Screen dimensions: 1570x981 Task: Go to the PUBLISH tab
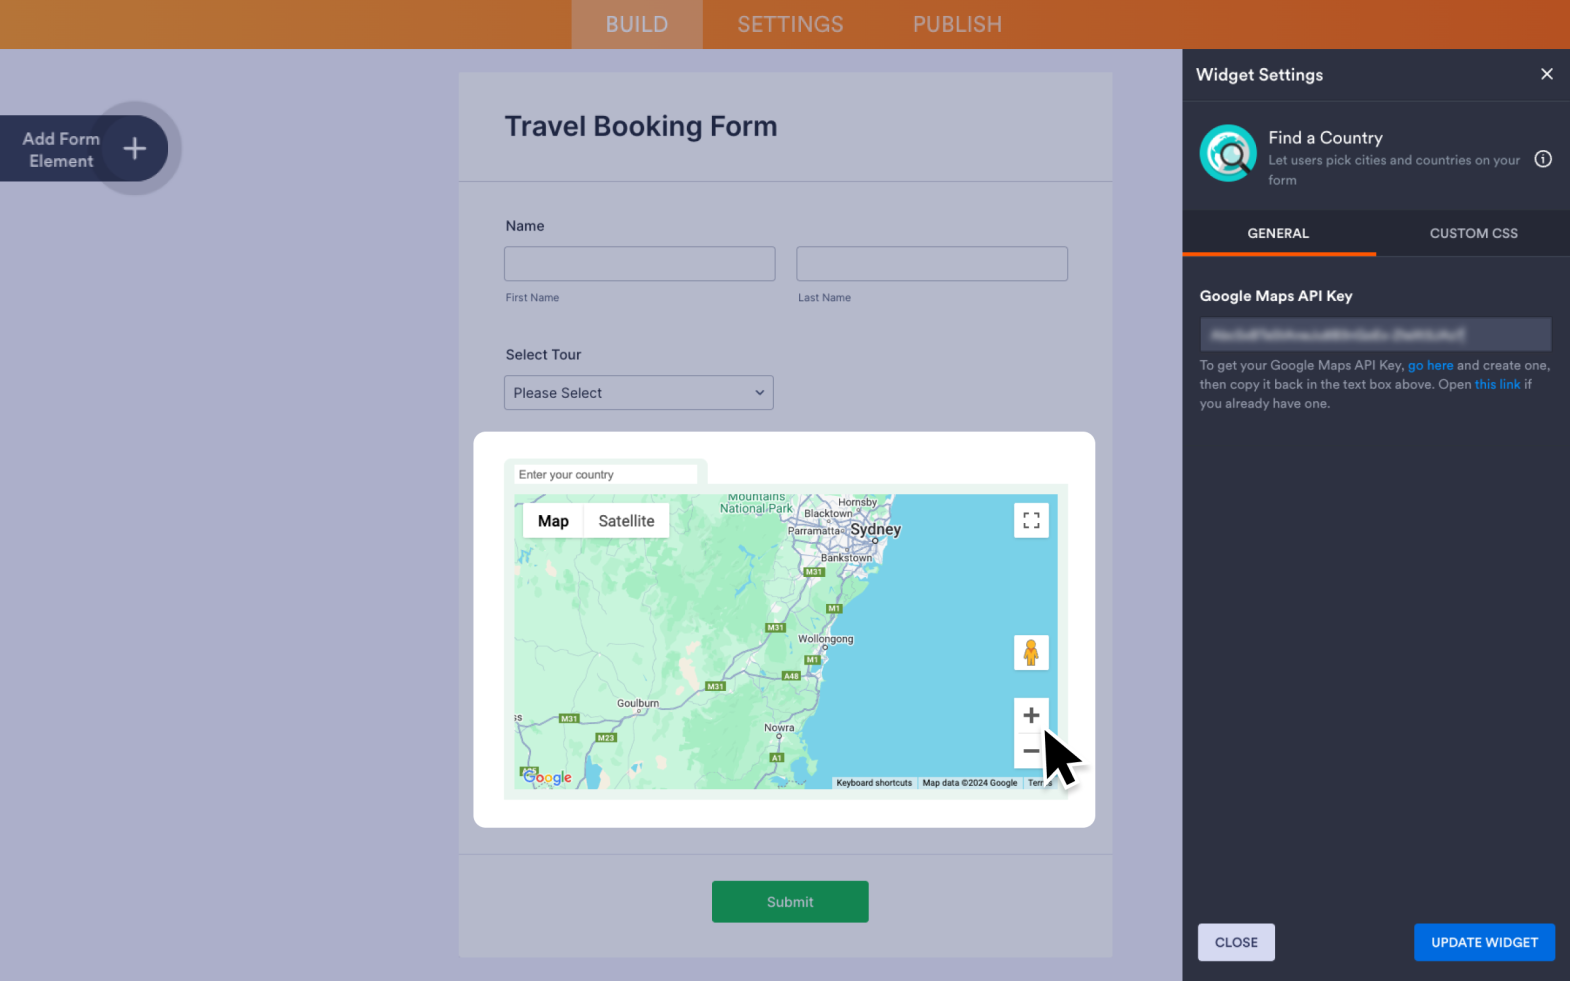pos(957,24)
